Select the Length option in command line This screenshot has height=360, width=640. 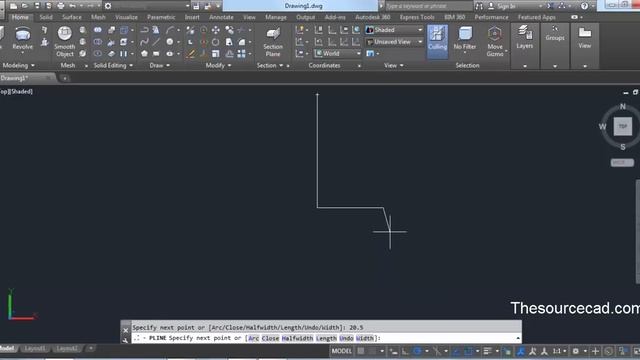[x=326, y=338]
